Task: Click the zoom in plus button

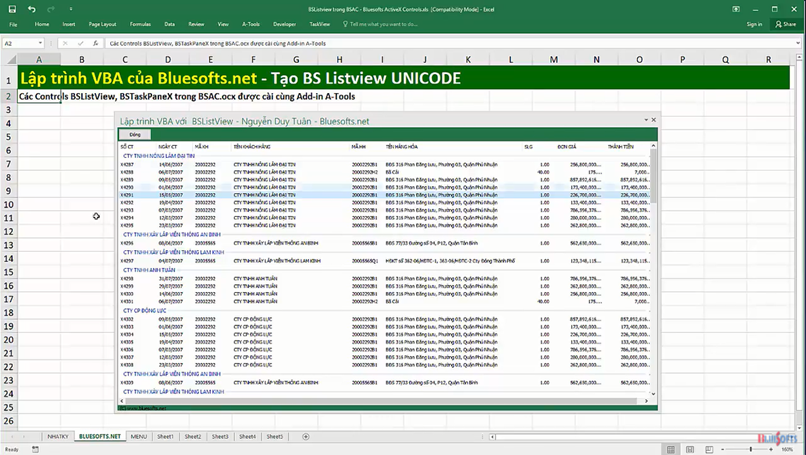Action: (772, 449)
